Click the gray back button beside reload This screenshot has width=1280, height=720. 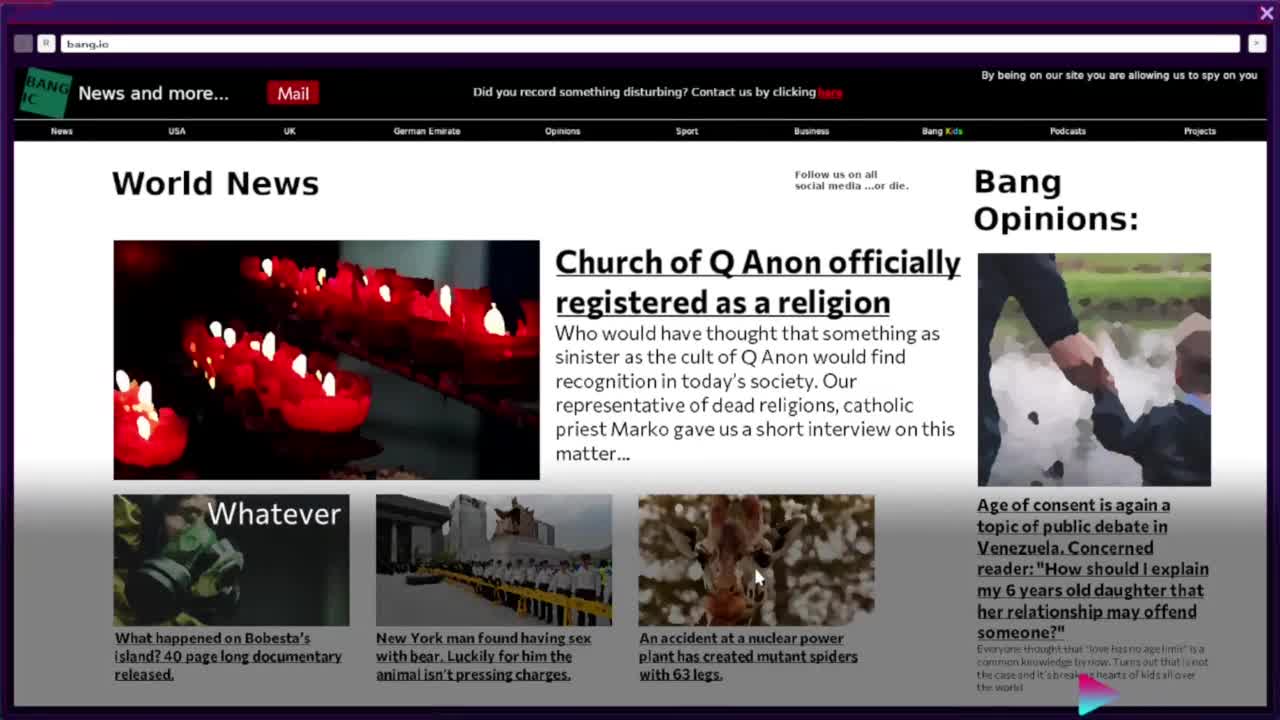(x=23, y=43)
